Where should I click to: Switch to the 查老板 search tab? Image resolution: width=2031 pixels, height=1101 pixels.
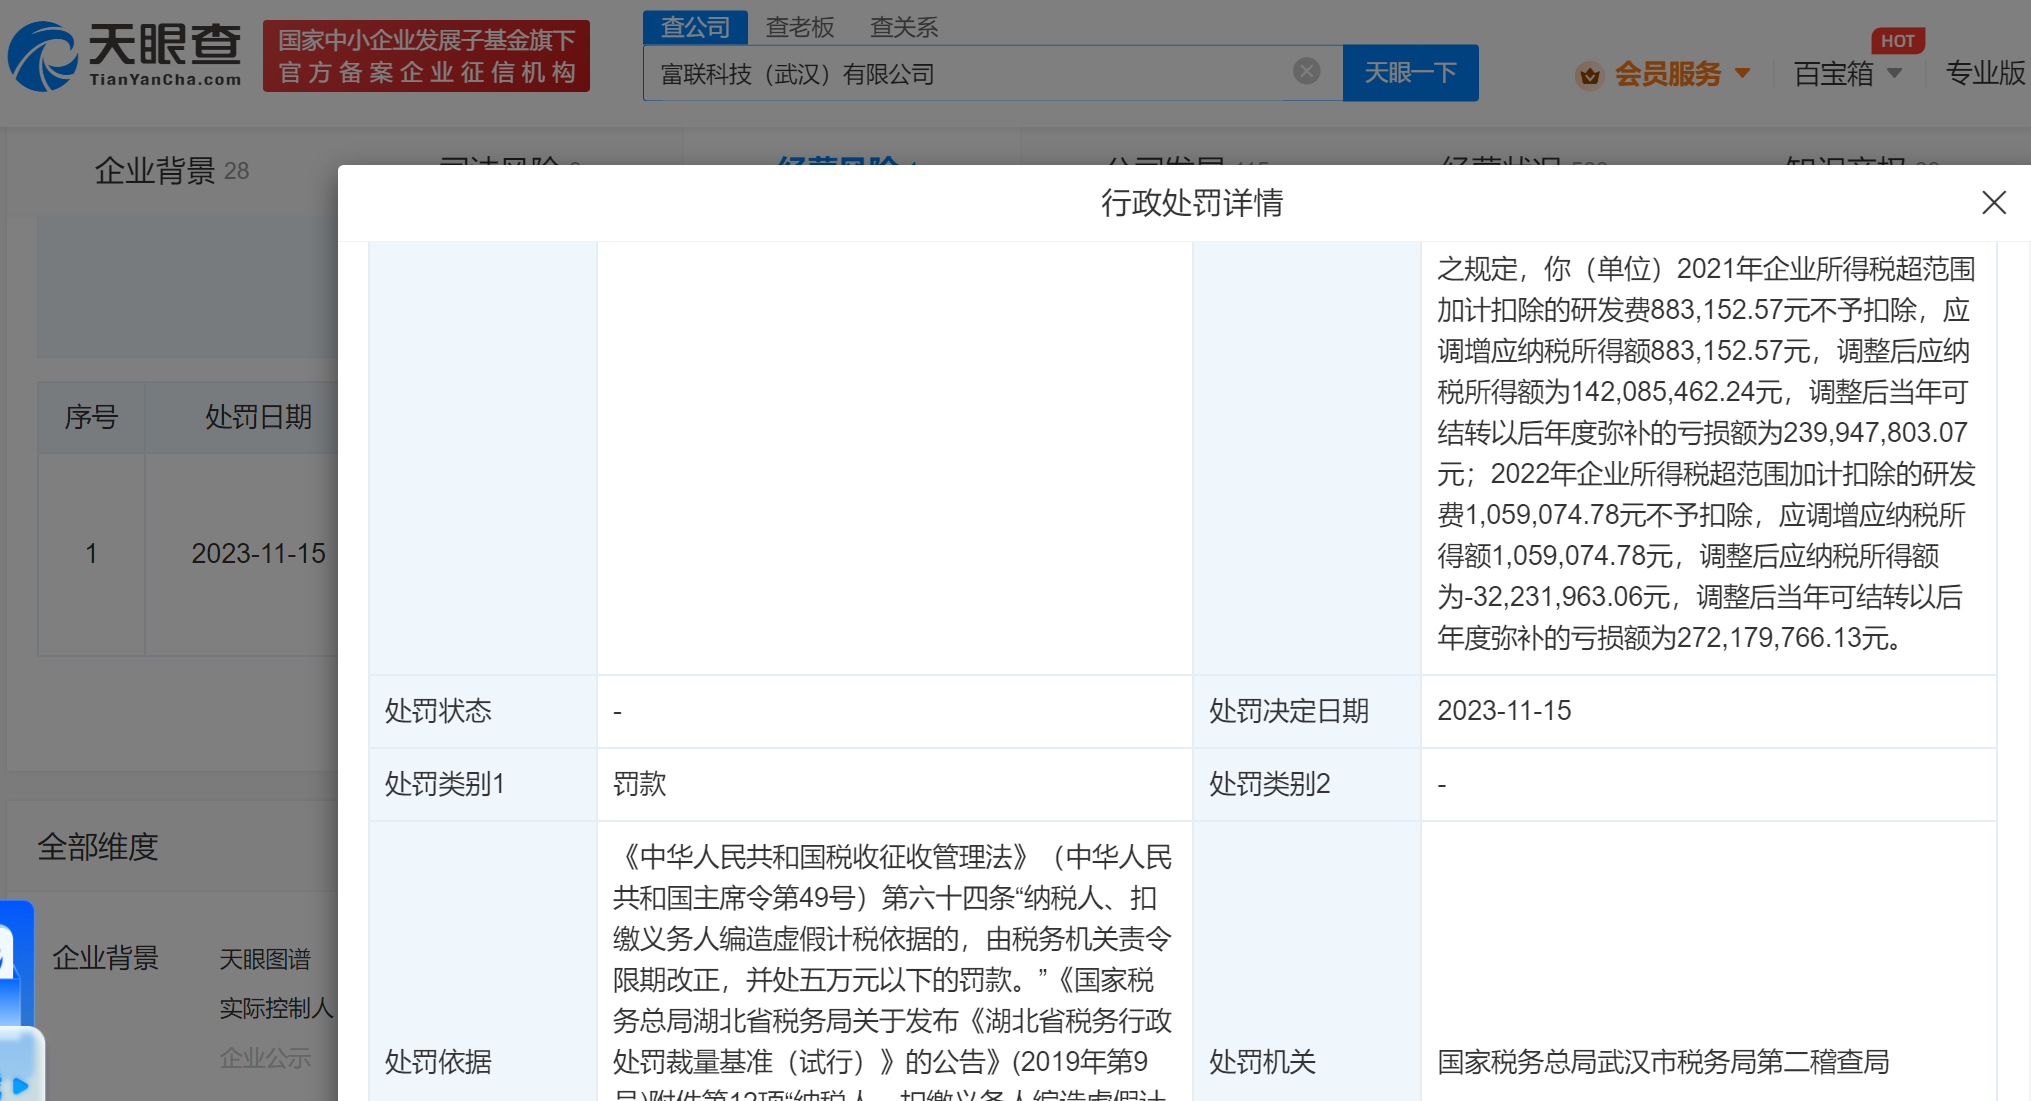pos(799,27)
